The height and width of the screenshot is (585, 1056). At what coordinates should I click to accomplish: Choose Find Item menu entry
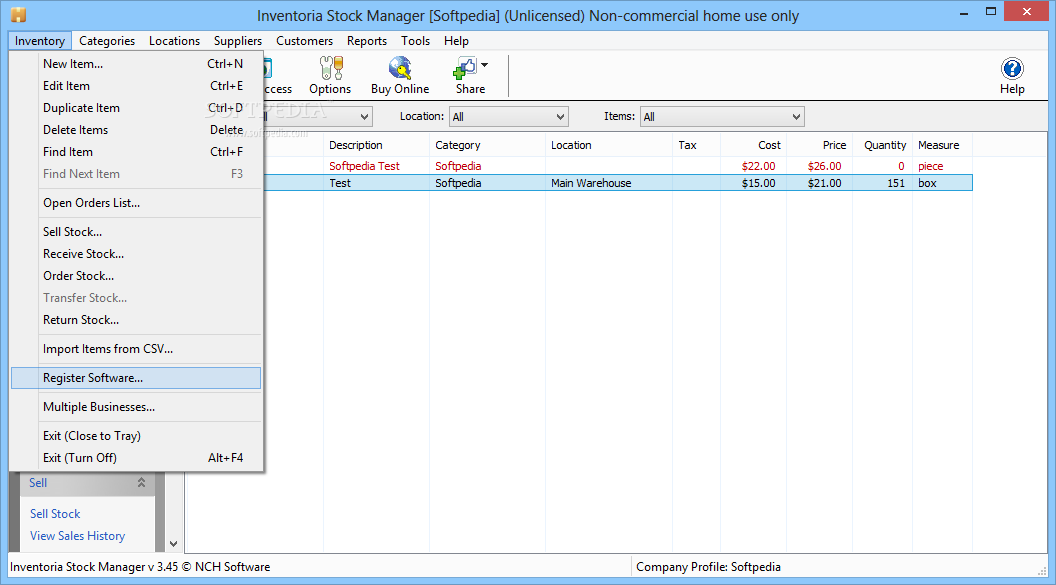click(x=136, y=152)
